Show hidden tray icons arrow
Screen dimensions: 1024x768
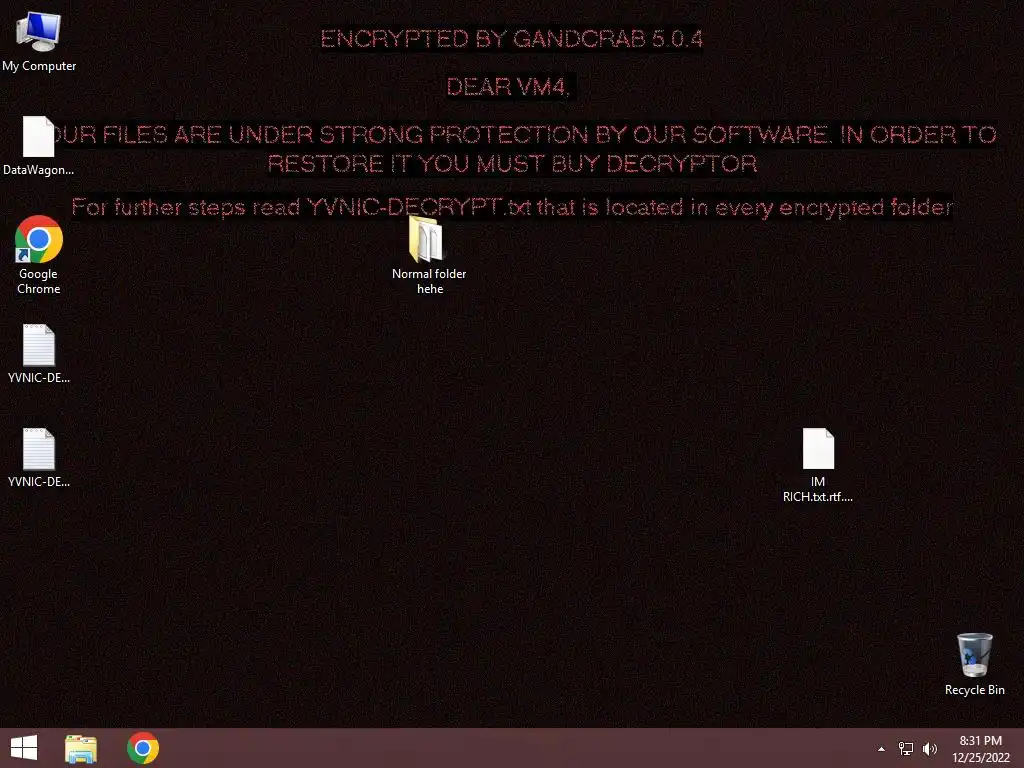[x=881, y=749]
